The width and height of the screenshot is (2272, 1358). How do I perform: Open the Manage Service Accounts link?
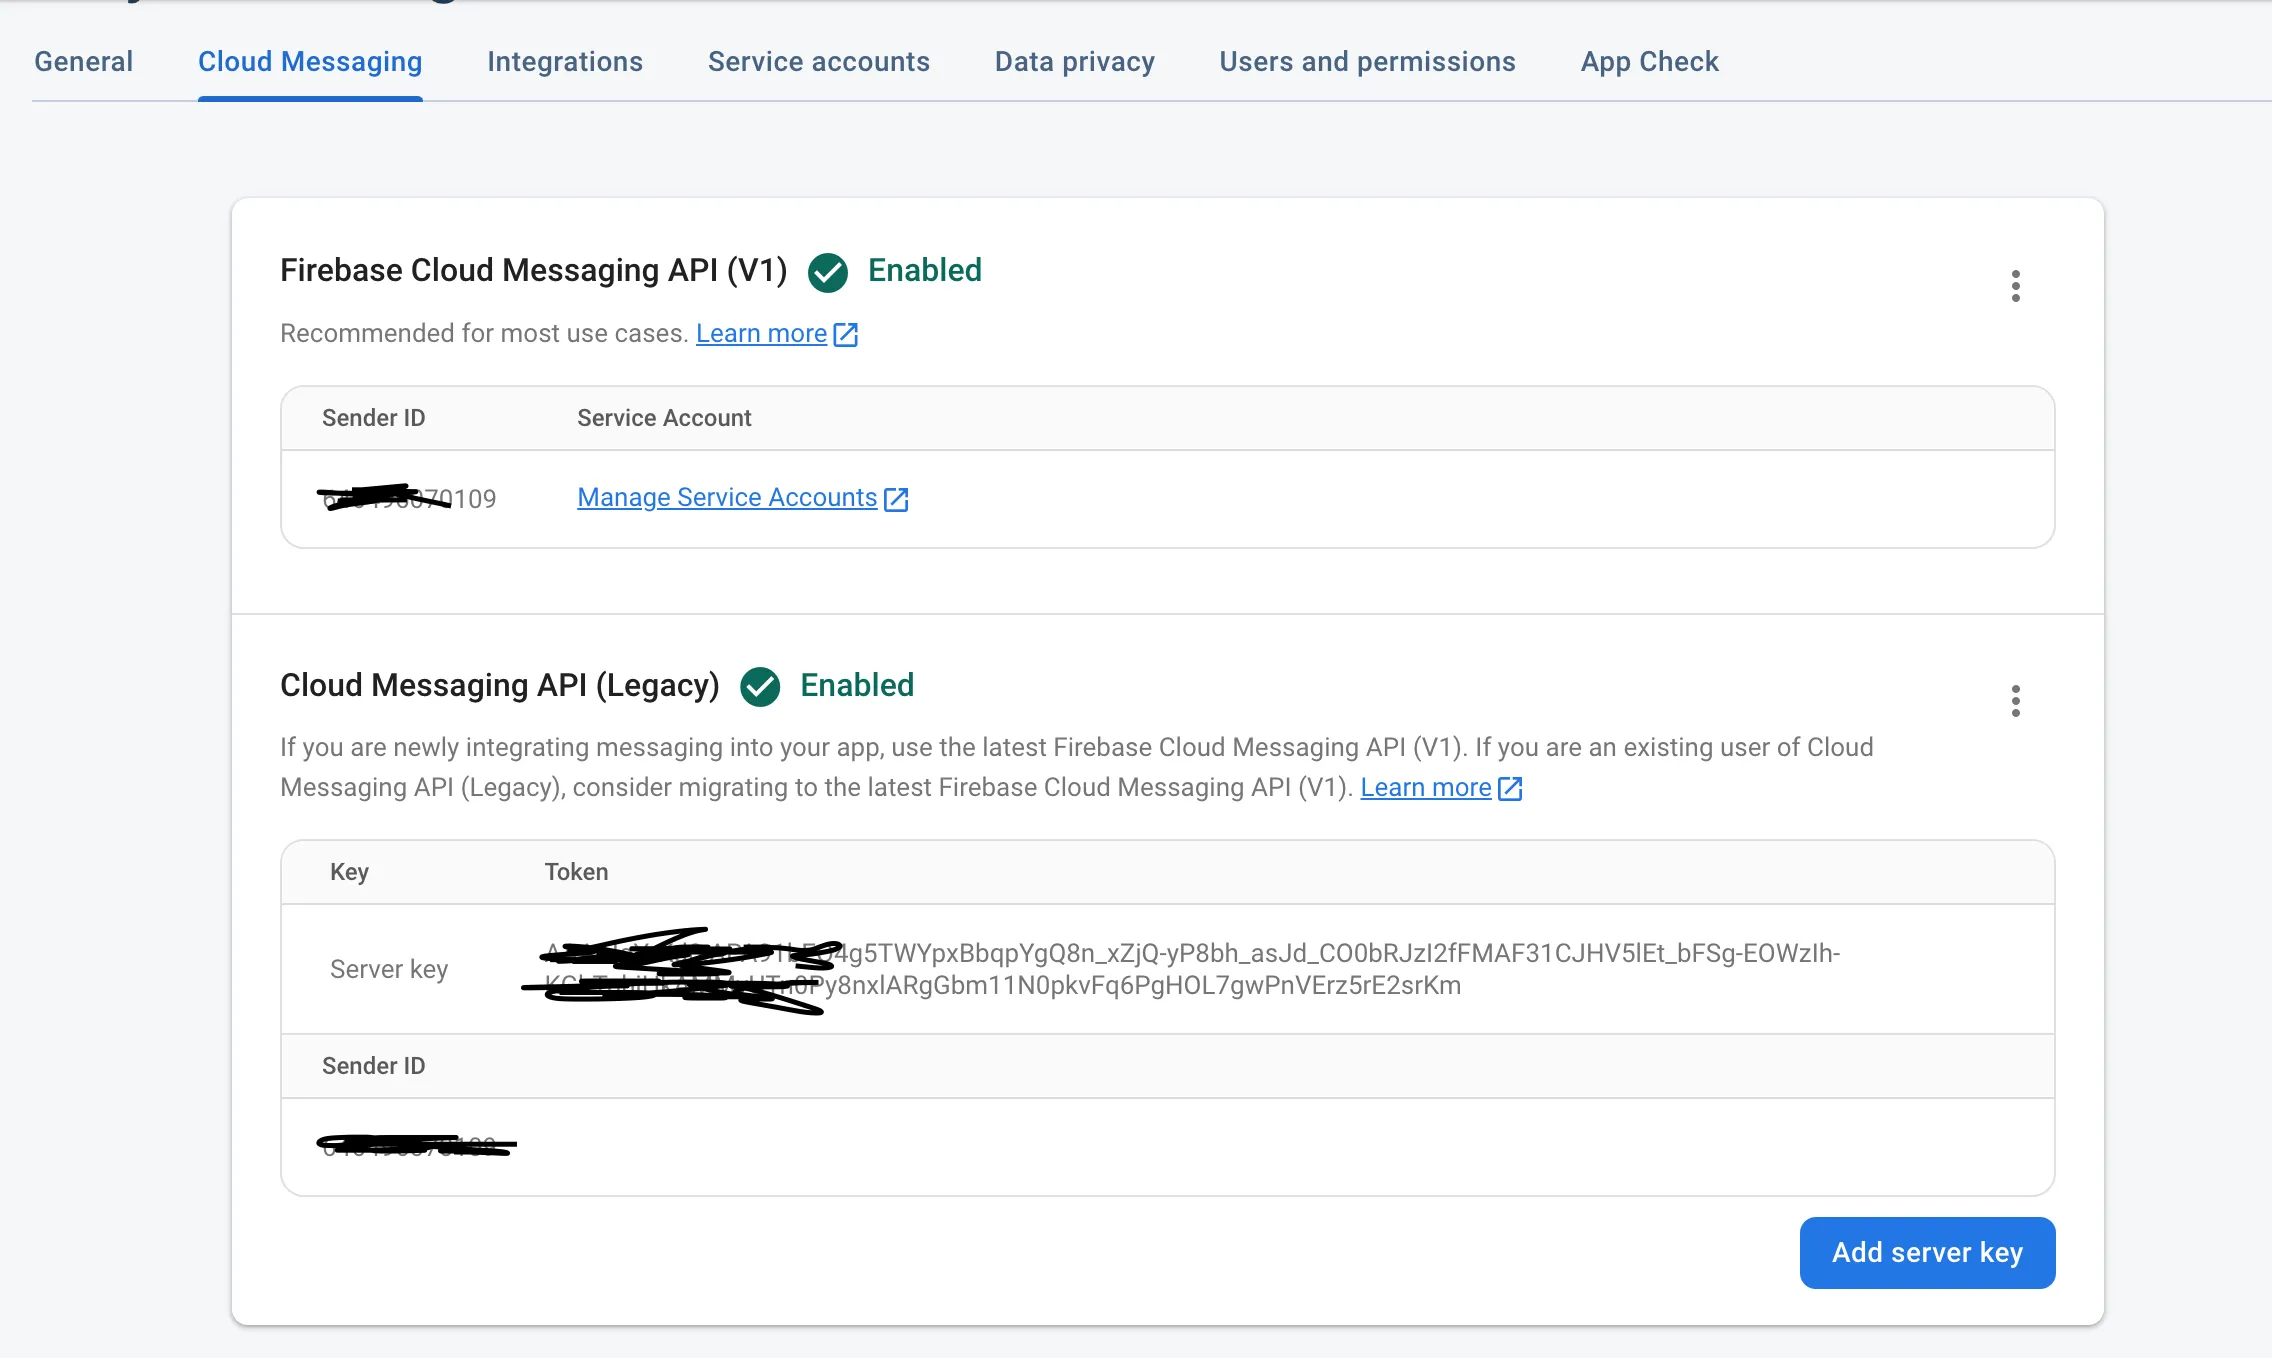(727, 498)
